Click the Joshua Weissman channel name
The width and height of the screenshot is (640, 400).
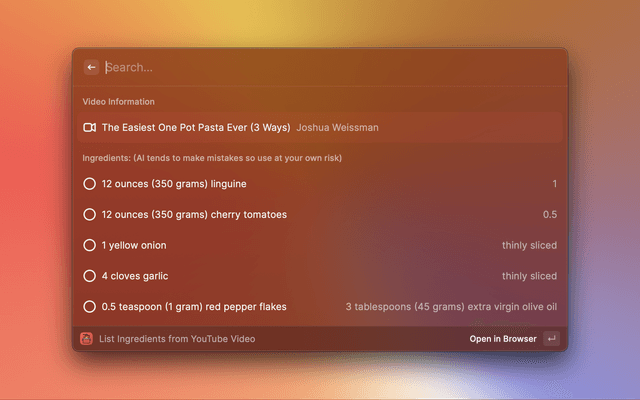click(337, 127)
